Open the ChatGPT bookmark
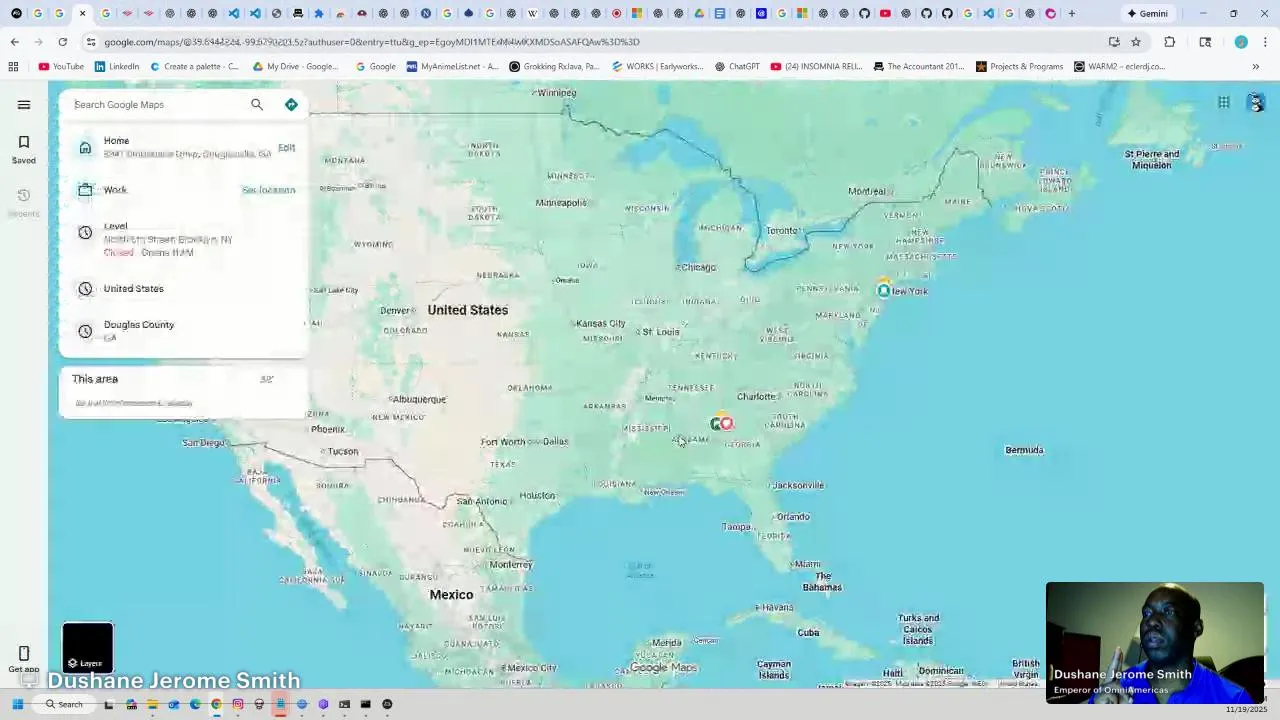 click(x=737, y=67)
